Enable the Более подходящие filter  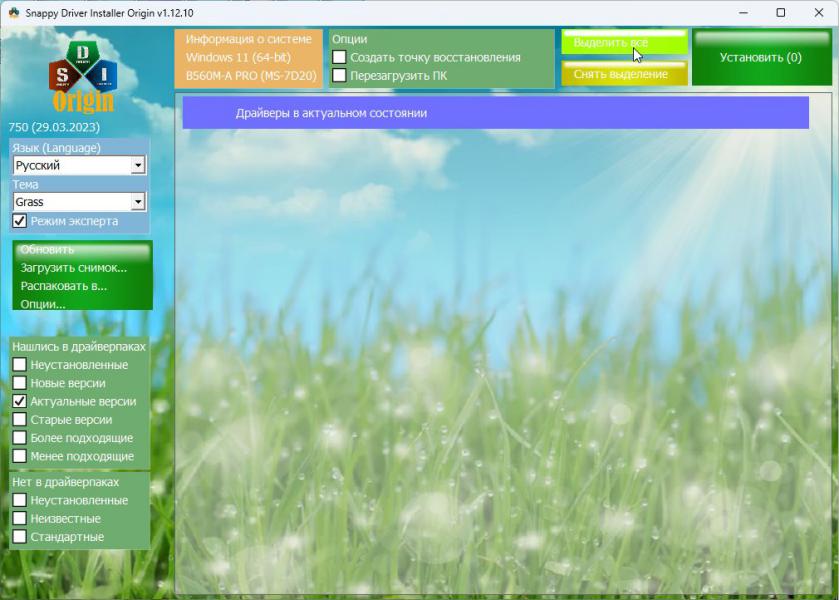click(20, 438)
